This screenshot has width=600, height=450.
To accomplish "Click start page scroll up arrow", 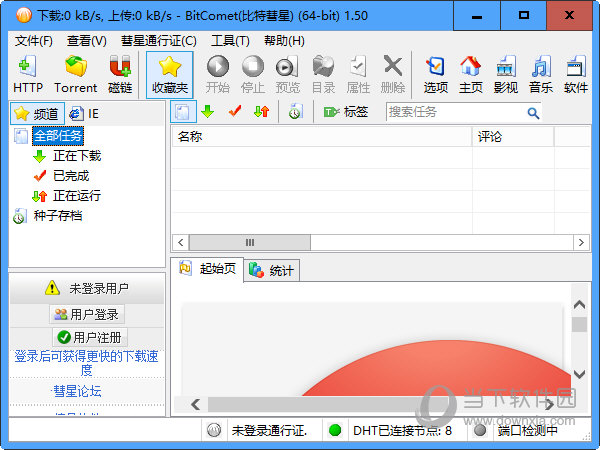I will pos(579,305).
